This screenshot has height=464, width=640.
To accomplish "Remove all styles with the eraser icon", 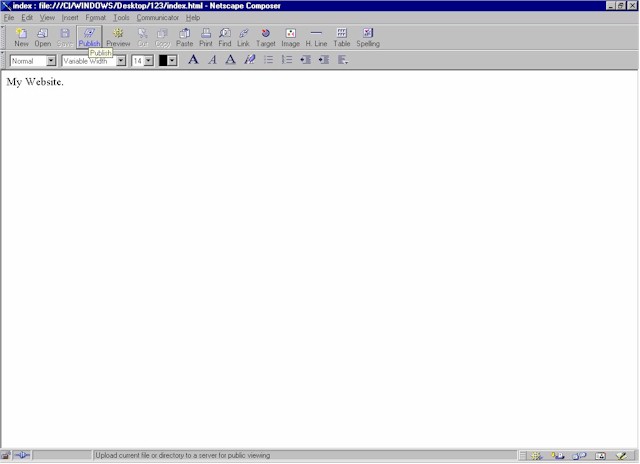I will tap(249, 60).
